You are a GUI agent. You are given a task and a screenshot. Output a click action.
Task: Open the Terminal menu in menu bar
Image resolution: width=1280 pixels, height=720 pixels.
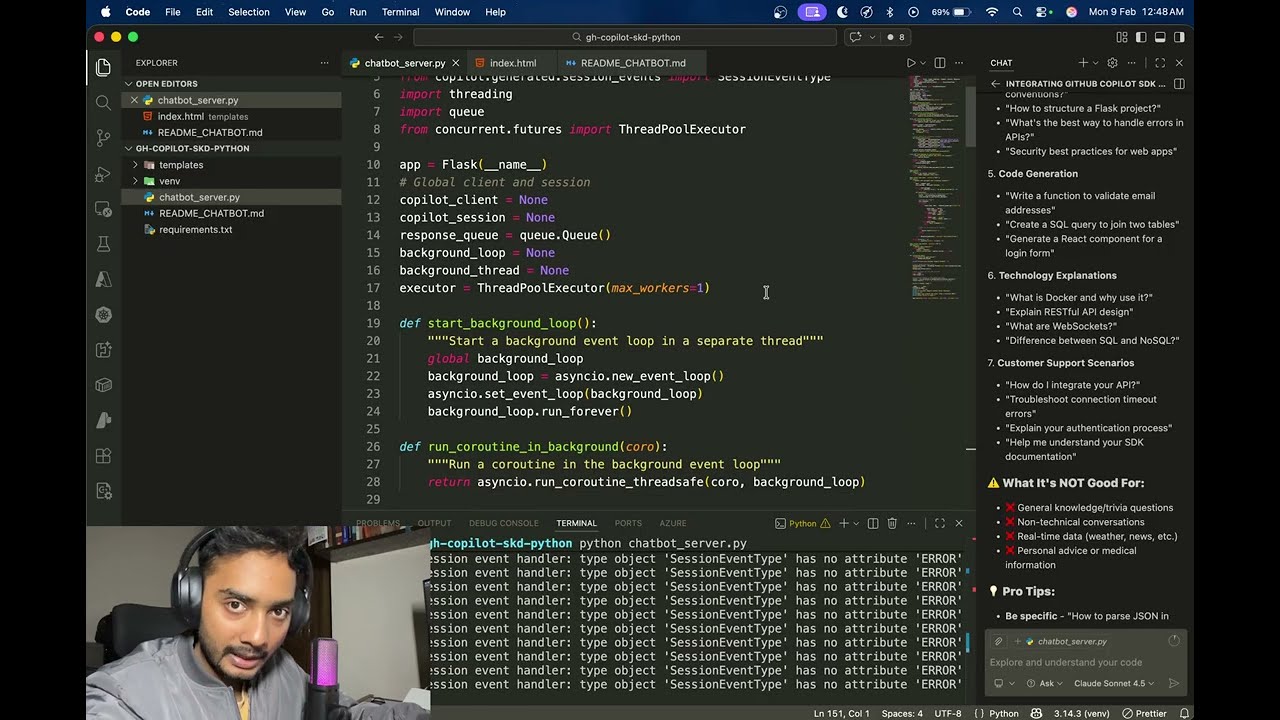(401, 12)
